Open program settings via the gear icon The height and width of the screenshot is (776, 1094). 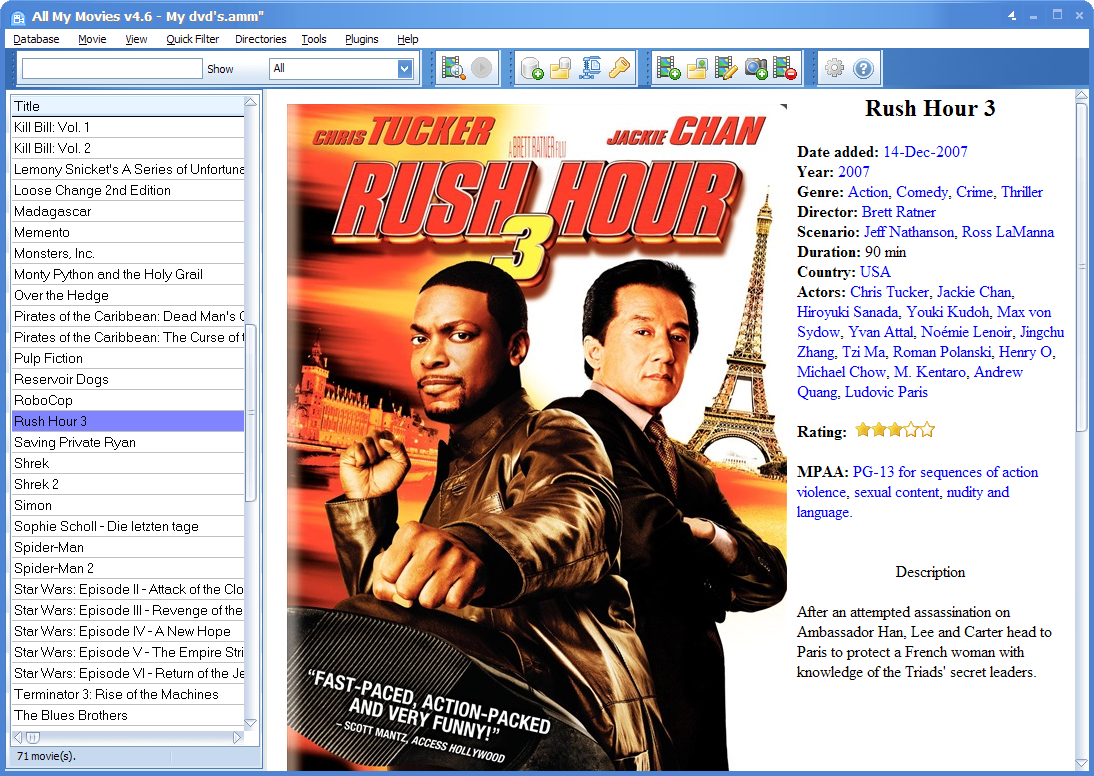click(834, 68)
